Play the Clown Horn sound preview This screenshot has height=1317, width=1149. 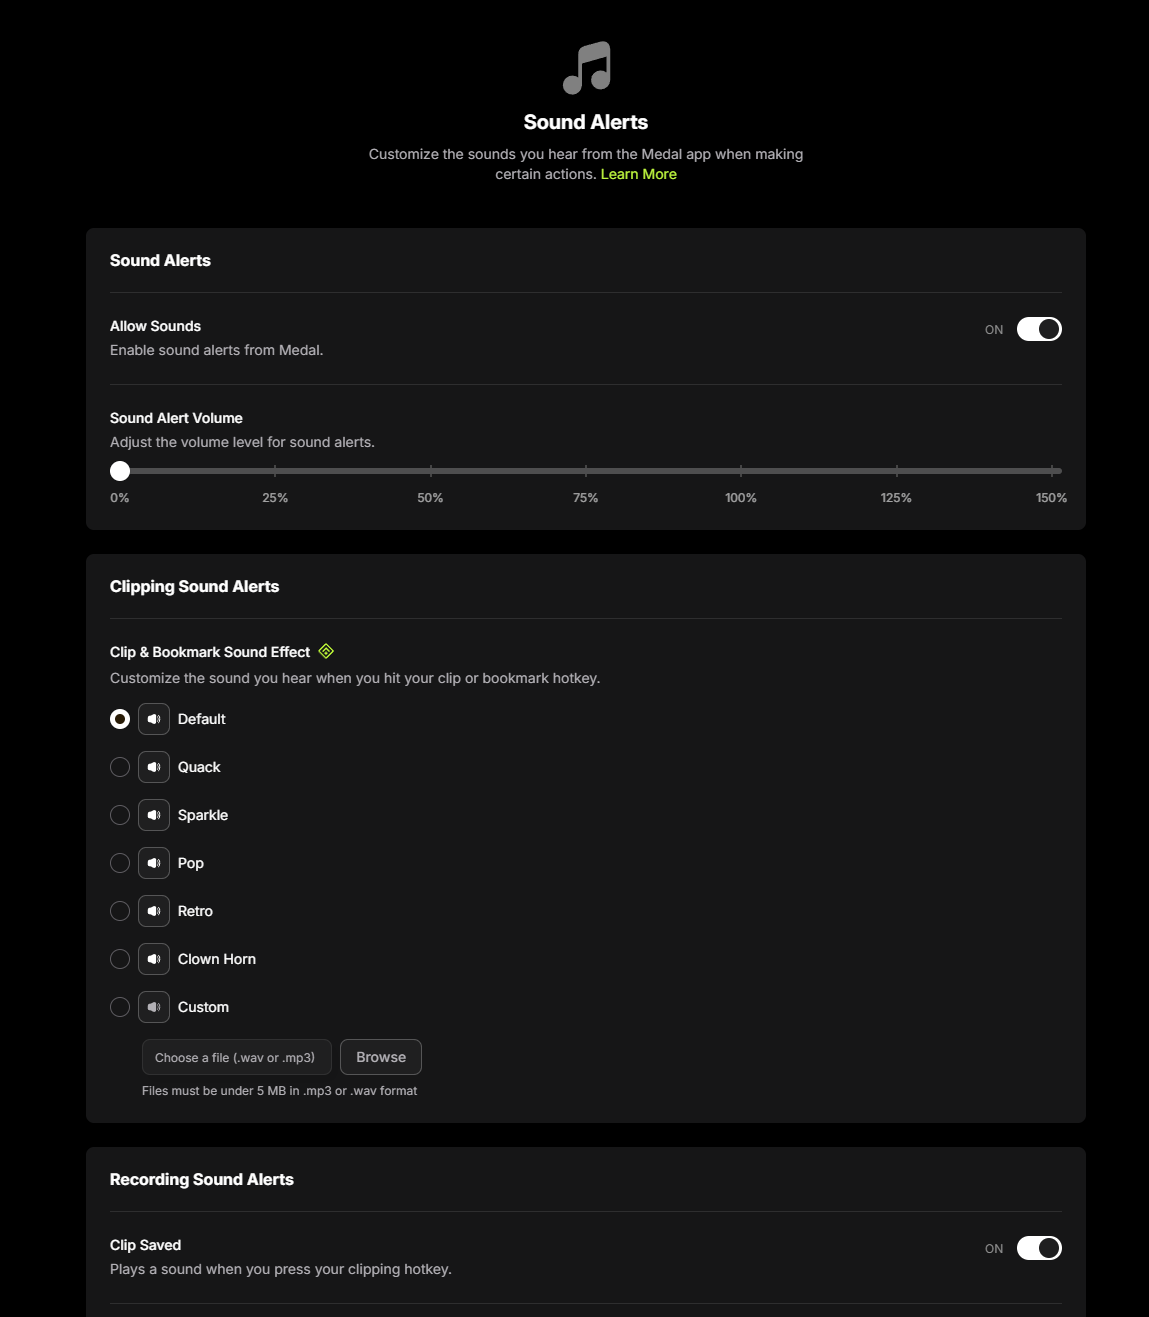point(154,959)
